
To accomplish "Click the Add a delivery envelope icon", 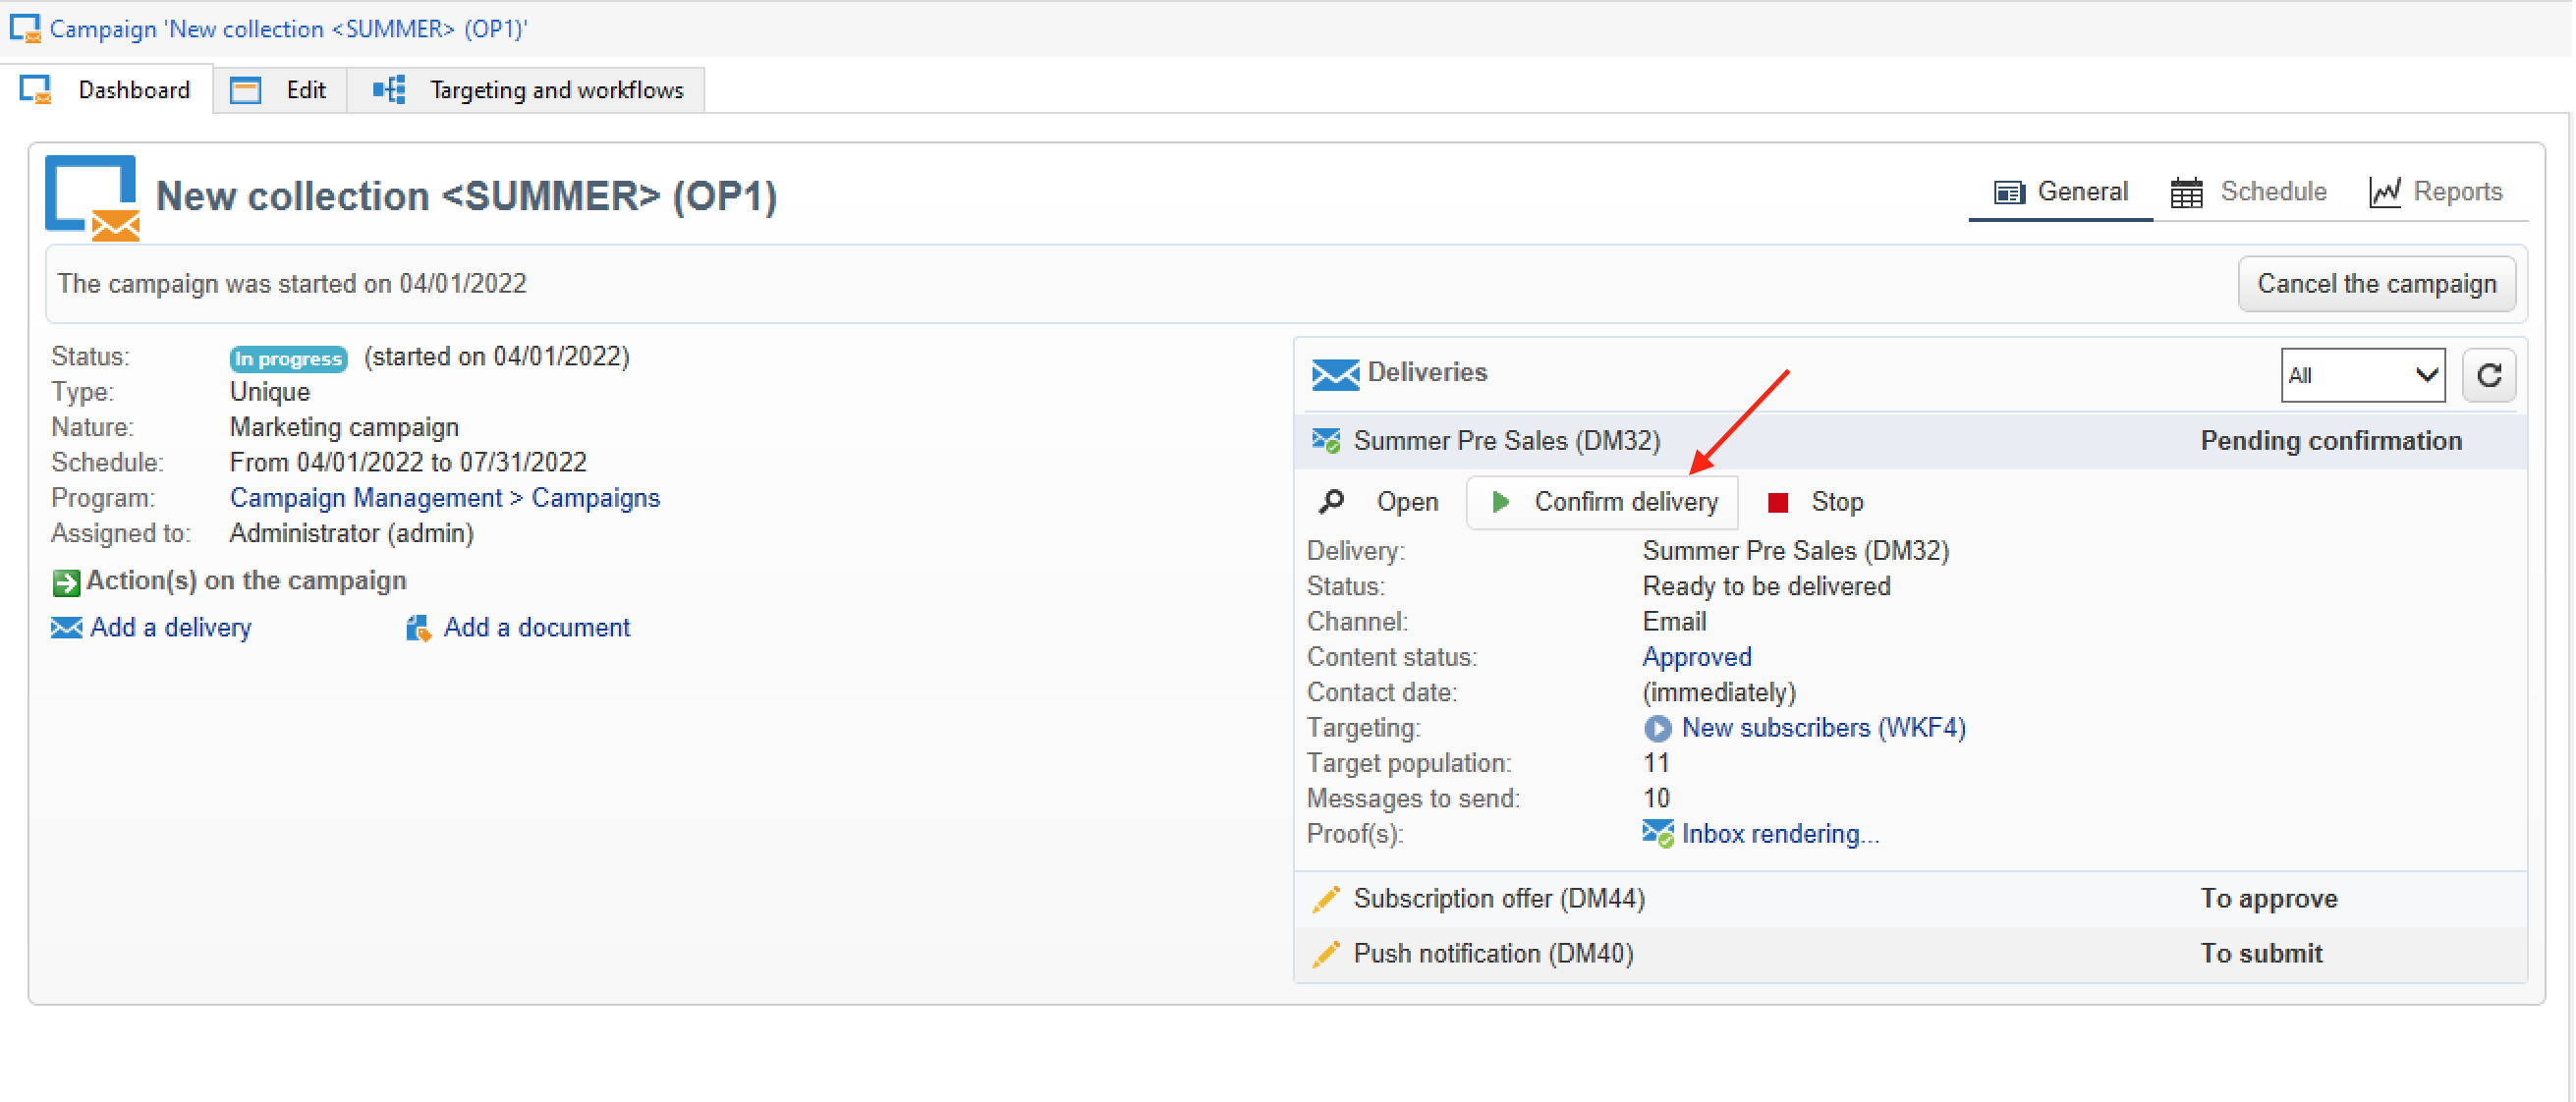I will click(66, 628).
